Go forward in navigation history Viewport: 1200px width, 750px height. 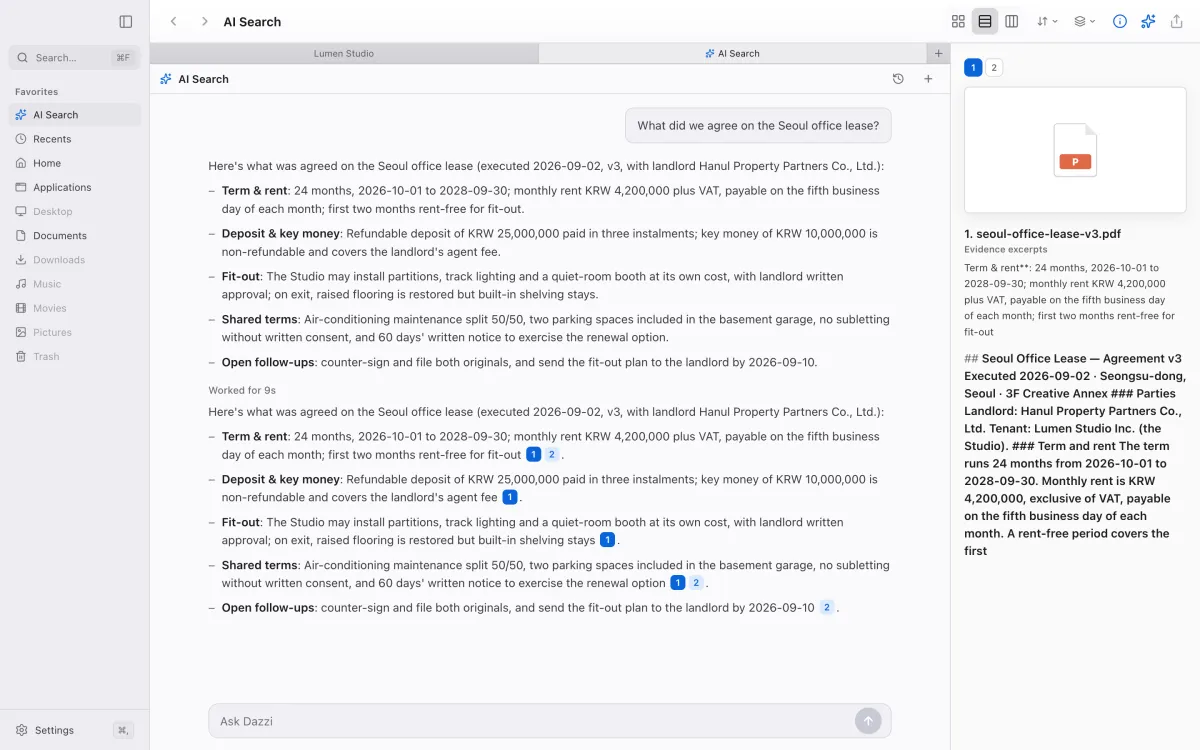click(204, 21)
